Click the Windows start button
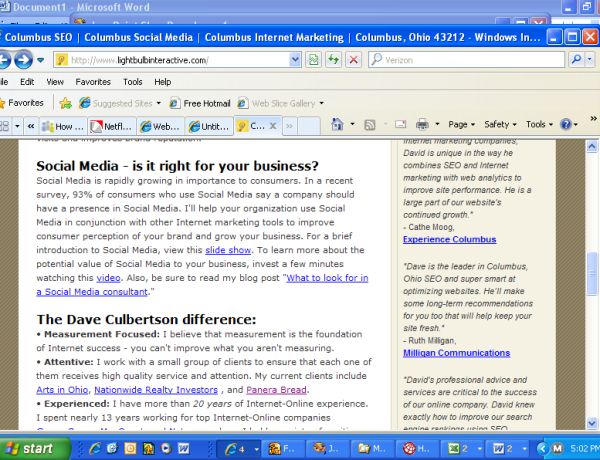Viewport: 600px width, 460px height. [35, 449]
